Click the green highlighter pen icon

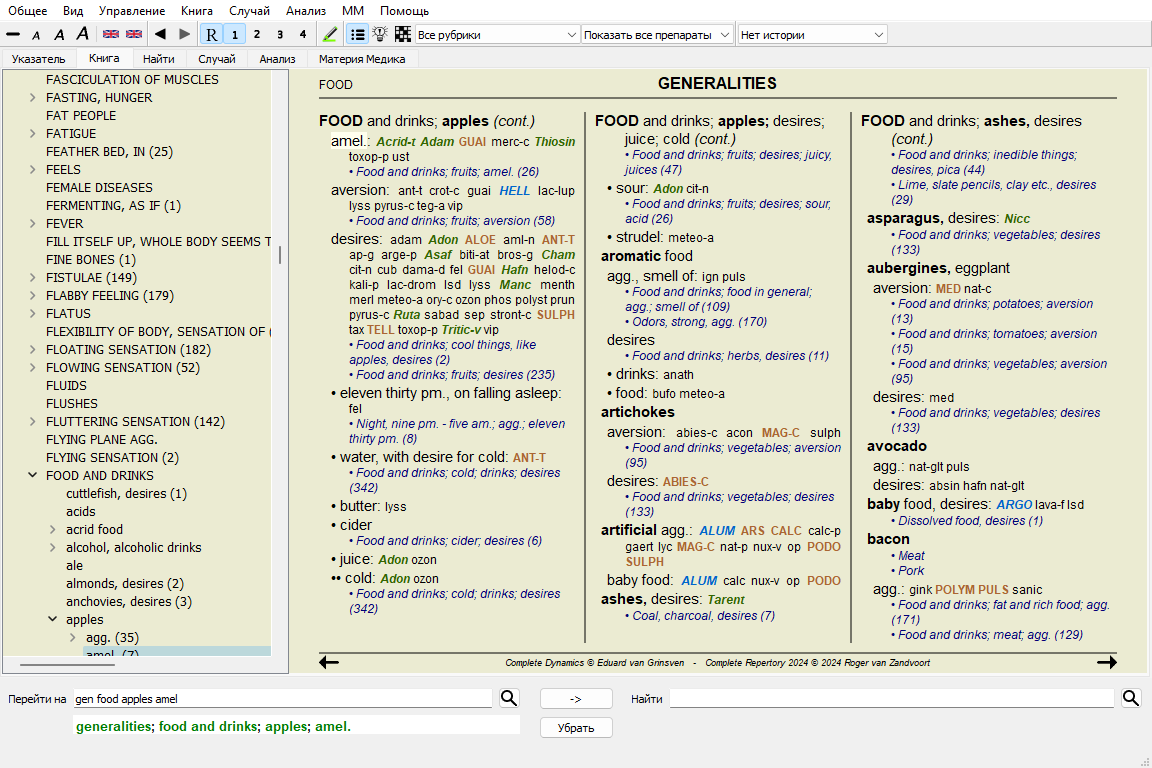pyautogui.click(x=331, y=34)
